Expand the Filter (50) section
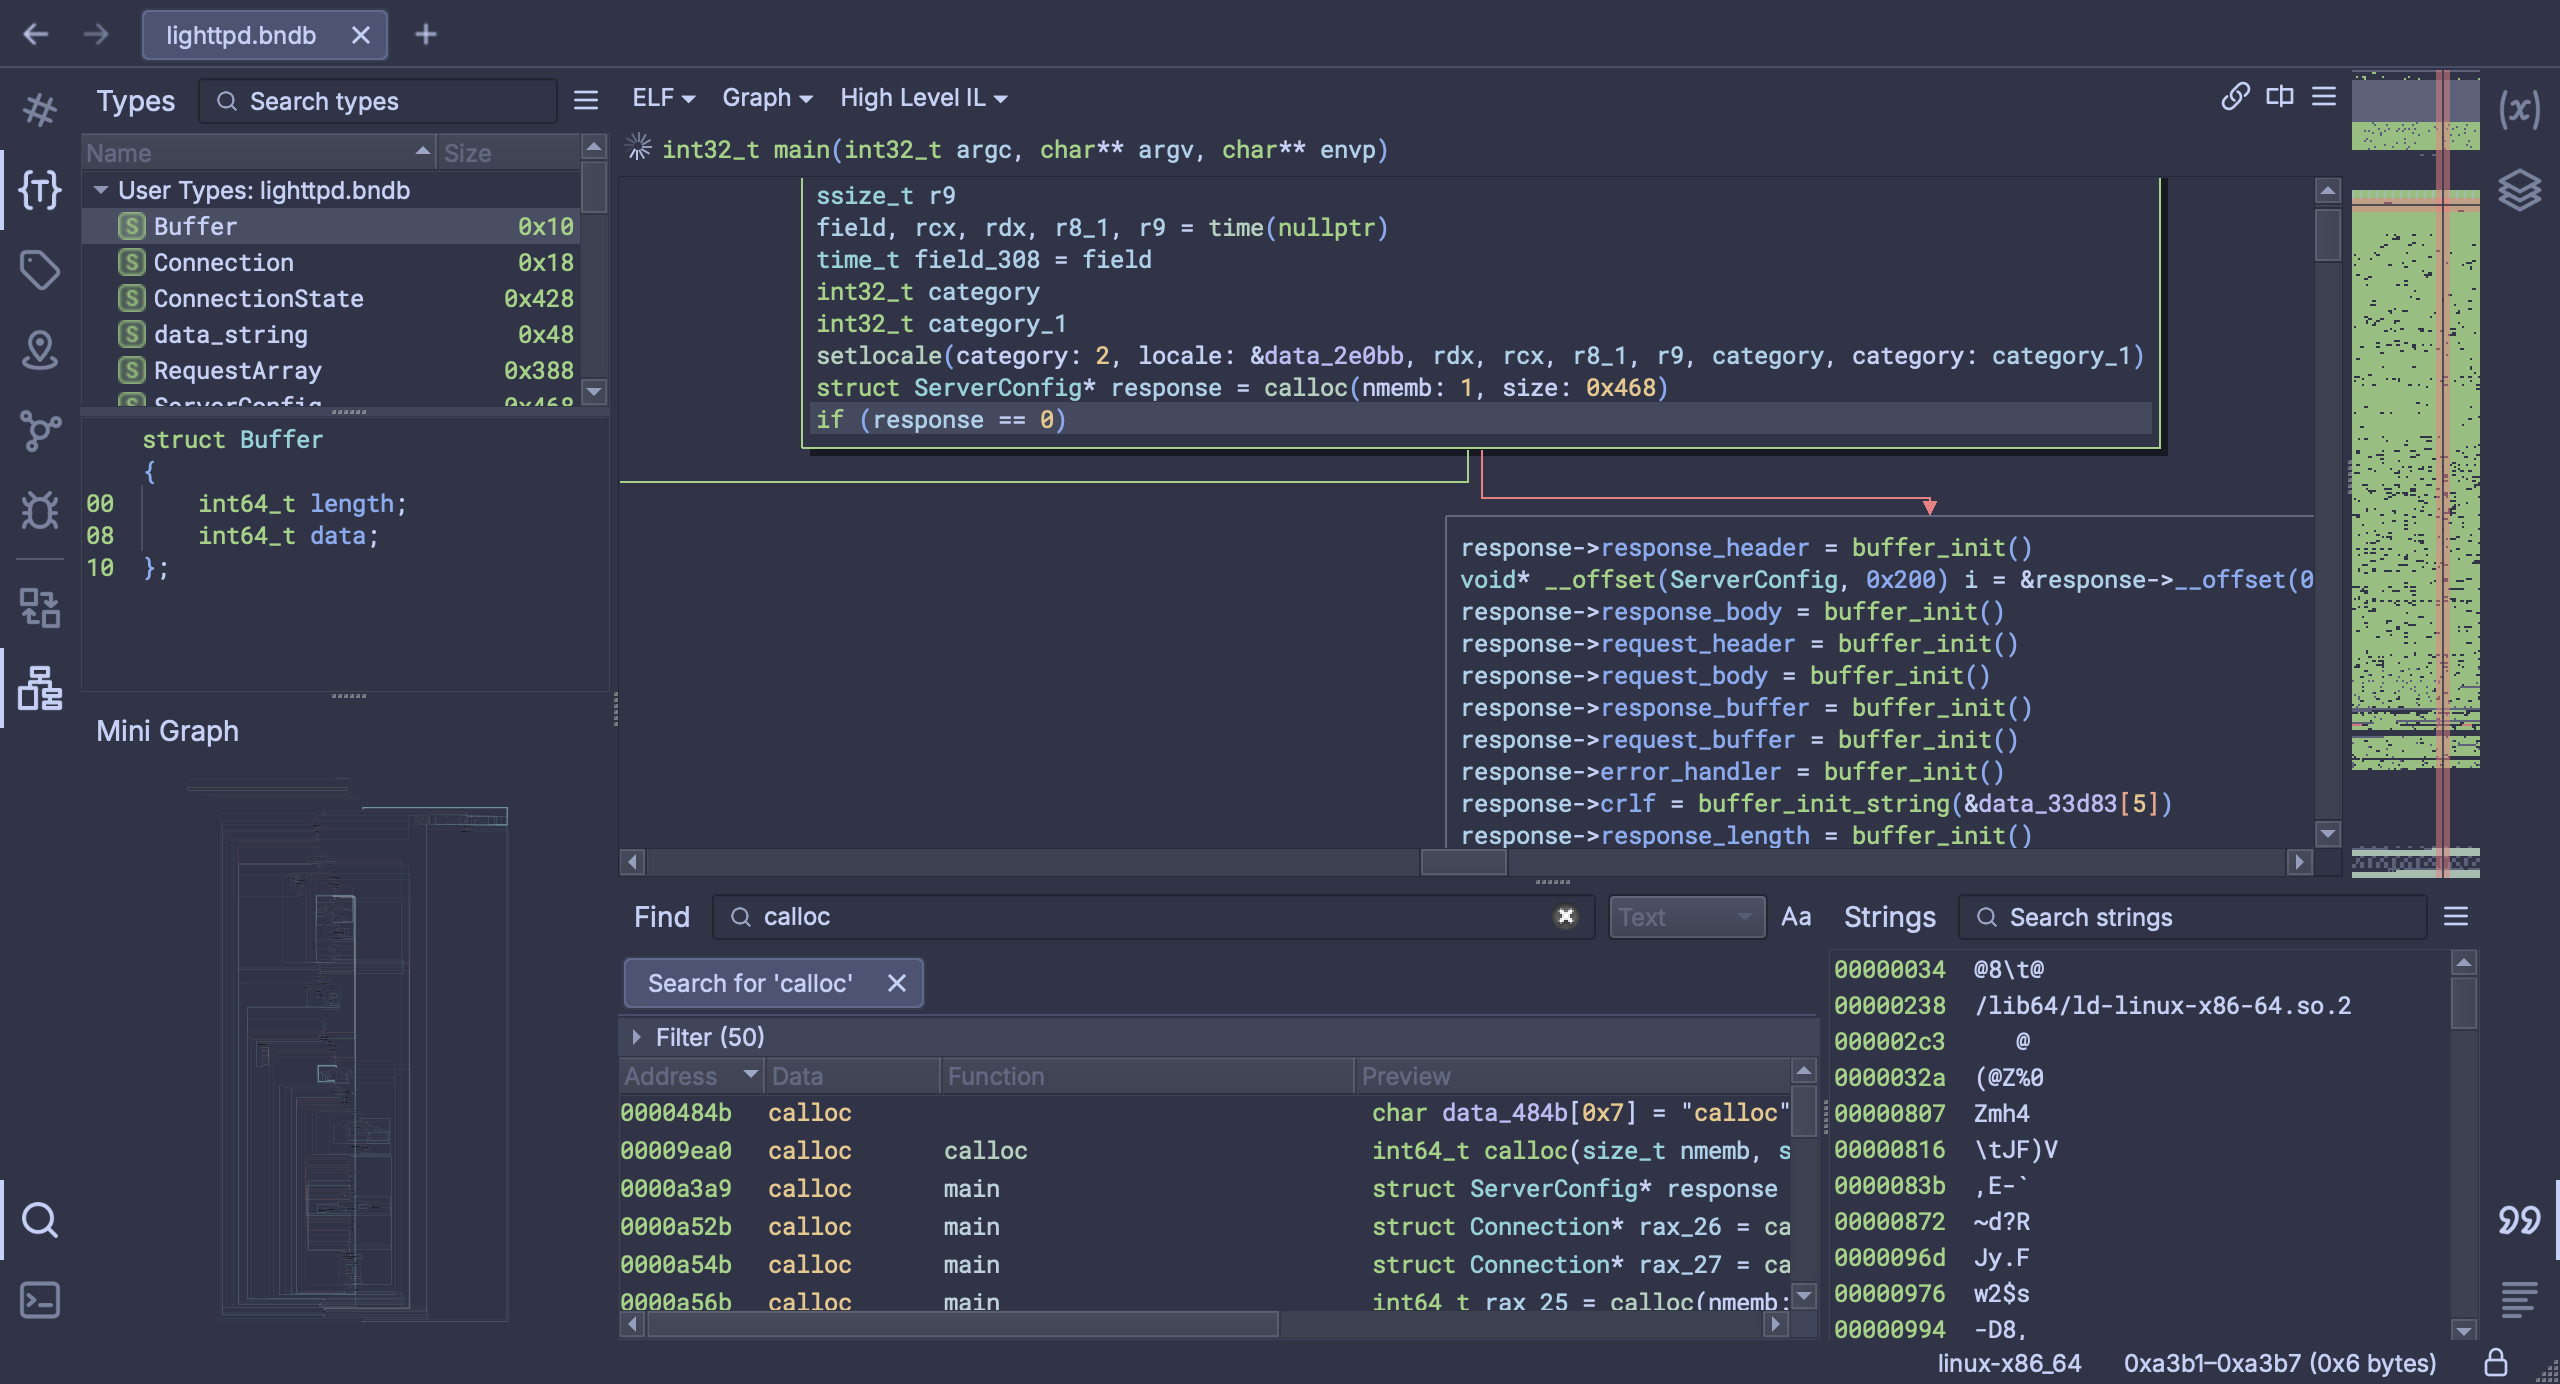Viewport: 2560px width, 1384px height. point(636,1037)
